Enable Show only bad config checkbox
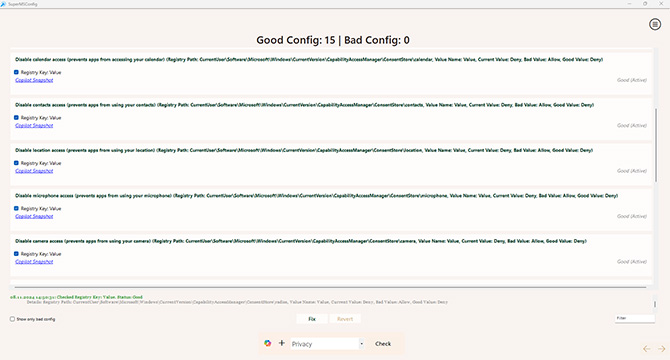The image size is (670, 360). 12,319
